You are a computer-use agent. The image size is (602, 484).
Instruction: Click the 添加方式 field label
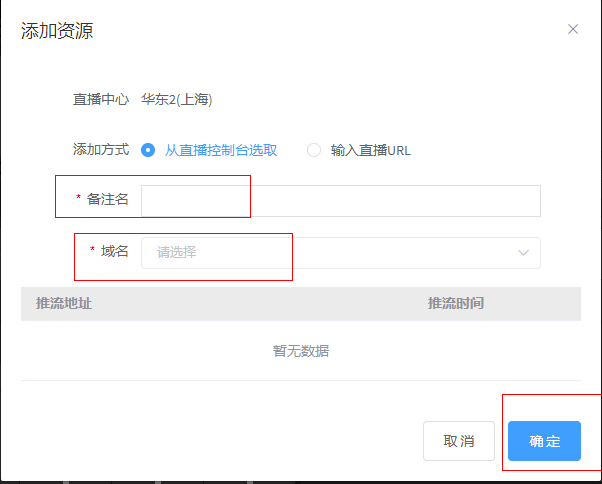coord(101,149)
